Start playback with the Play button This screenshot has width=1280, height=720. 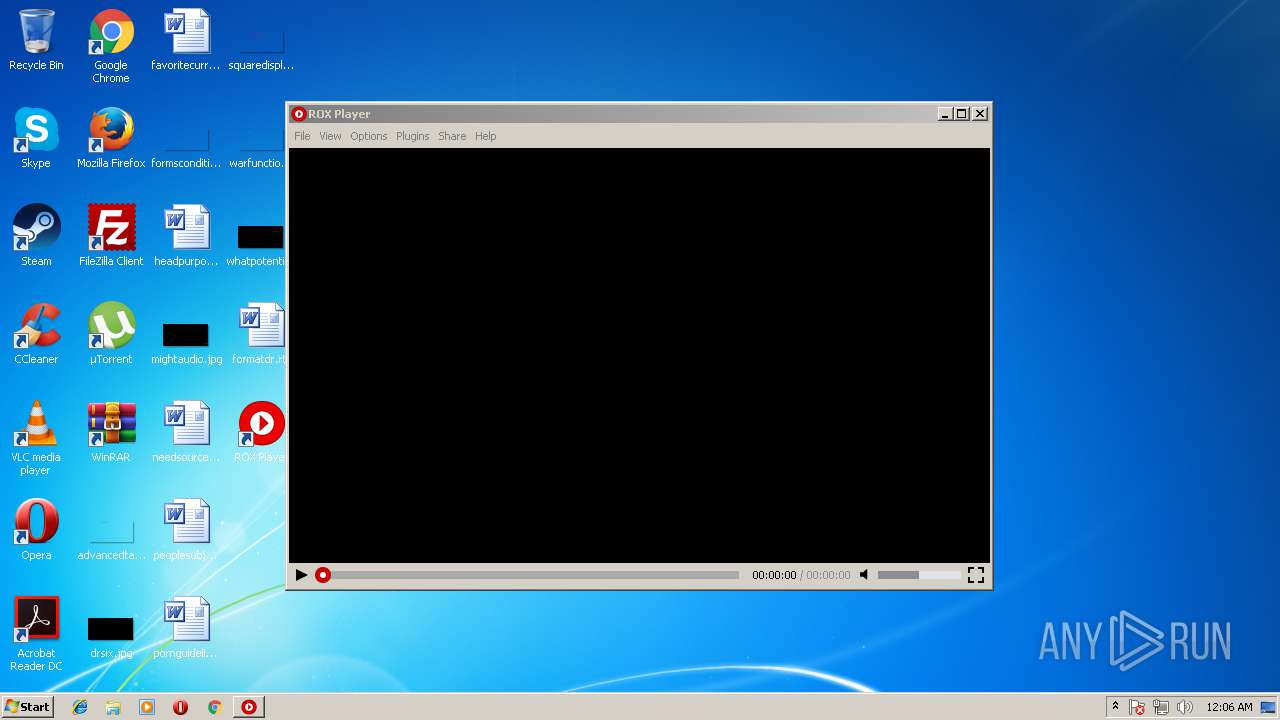tap(301, 575)
